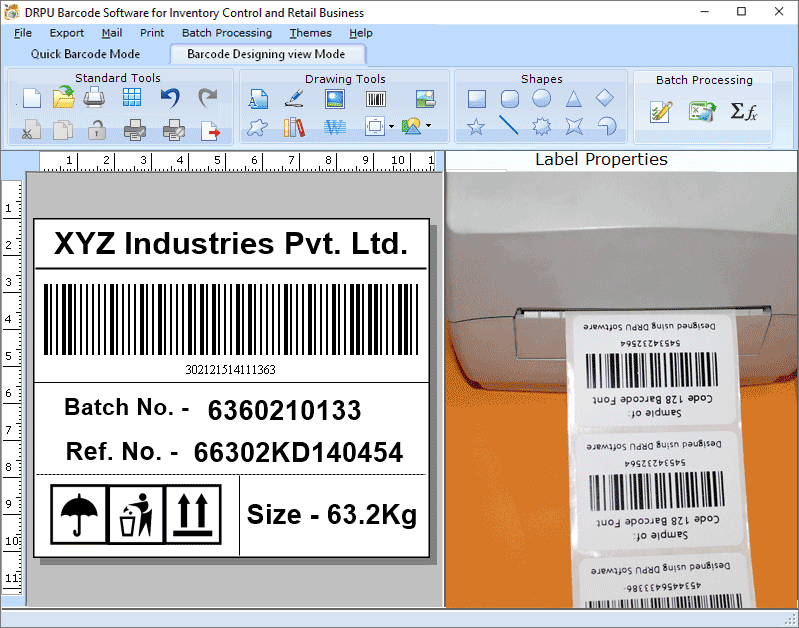This screenshot has width=799, height=628.
Task: Click the Label Properties panel header
Action: [x=601, y=160]
